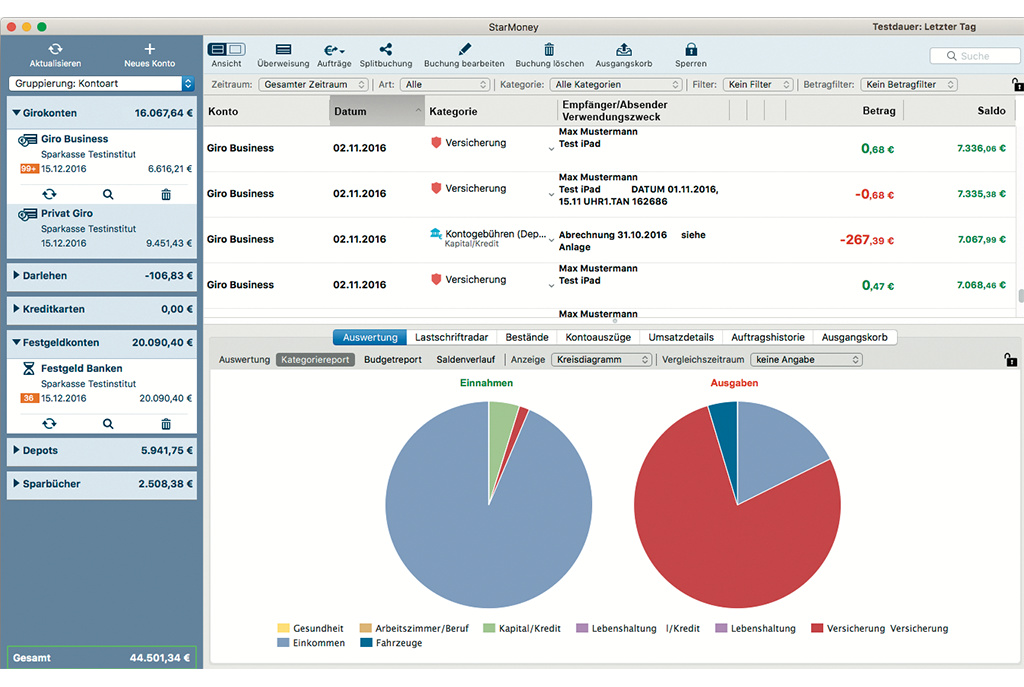
Task: Toggle the lock icon in Auswertung panel
Action: click(1010, 360)
